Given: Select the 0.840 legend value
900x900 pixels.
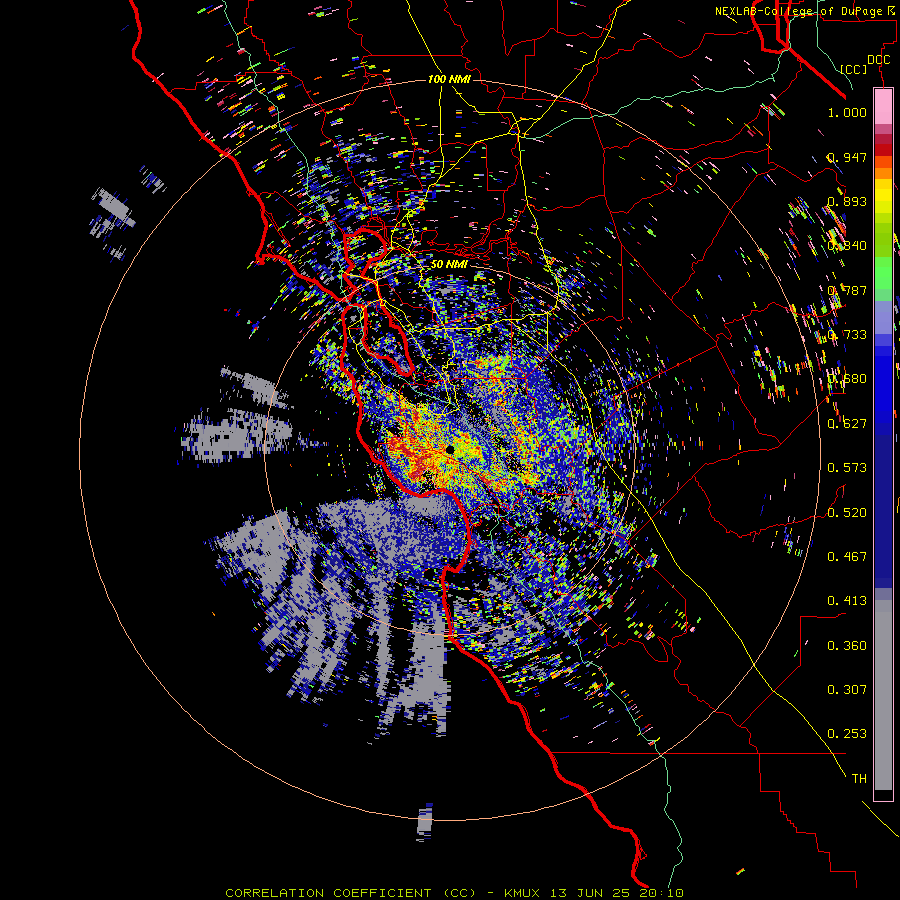Looking at the screenshot, I should tap(847, 246).
